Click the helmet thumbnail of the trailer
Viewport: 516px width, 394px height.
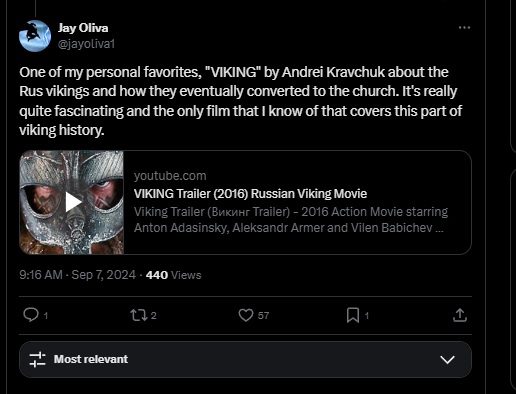click(x=72, y=202)
